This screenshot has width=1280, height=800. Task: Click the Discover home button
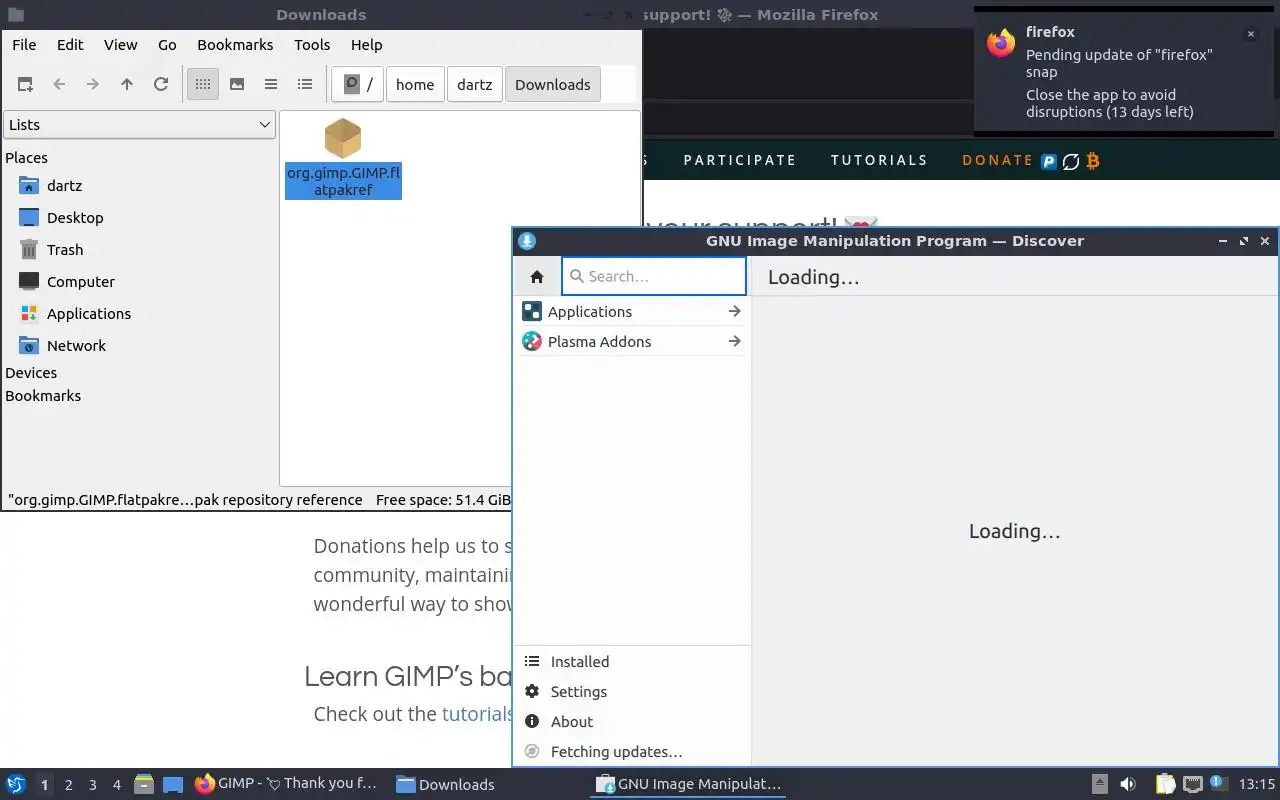[x=537, y=277]
